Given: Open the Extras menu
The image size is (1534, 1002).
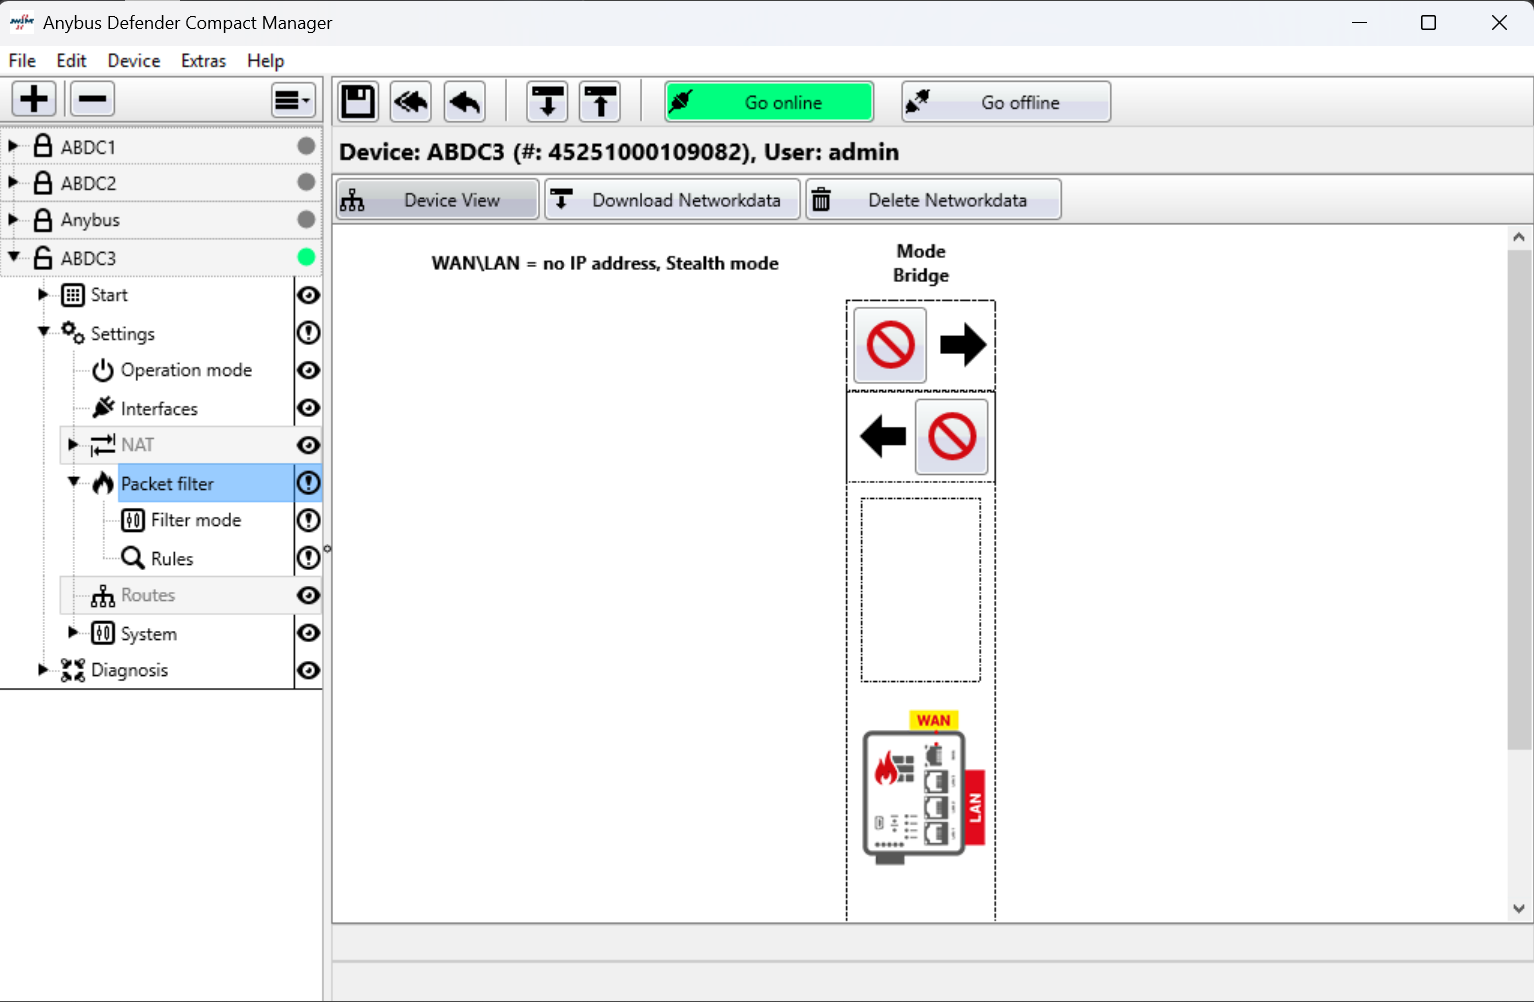Looking at the screenshot, I should (203, 61).
